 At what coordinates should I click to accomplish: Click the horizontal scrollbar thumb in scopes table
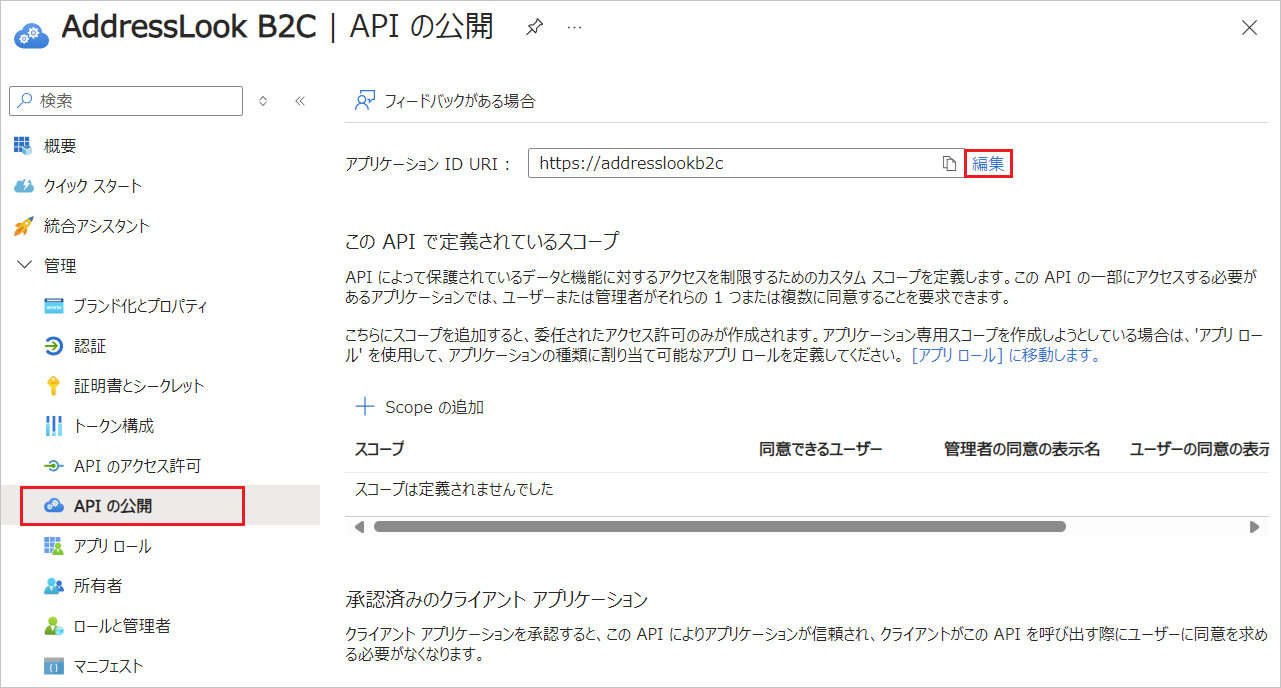pos(719,526)
